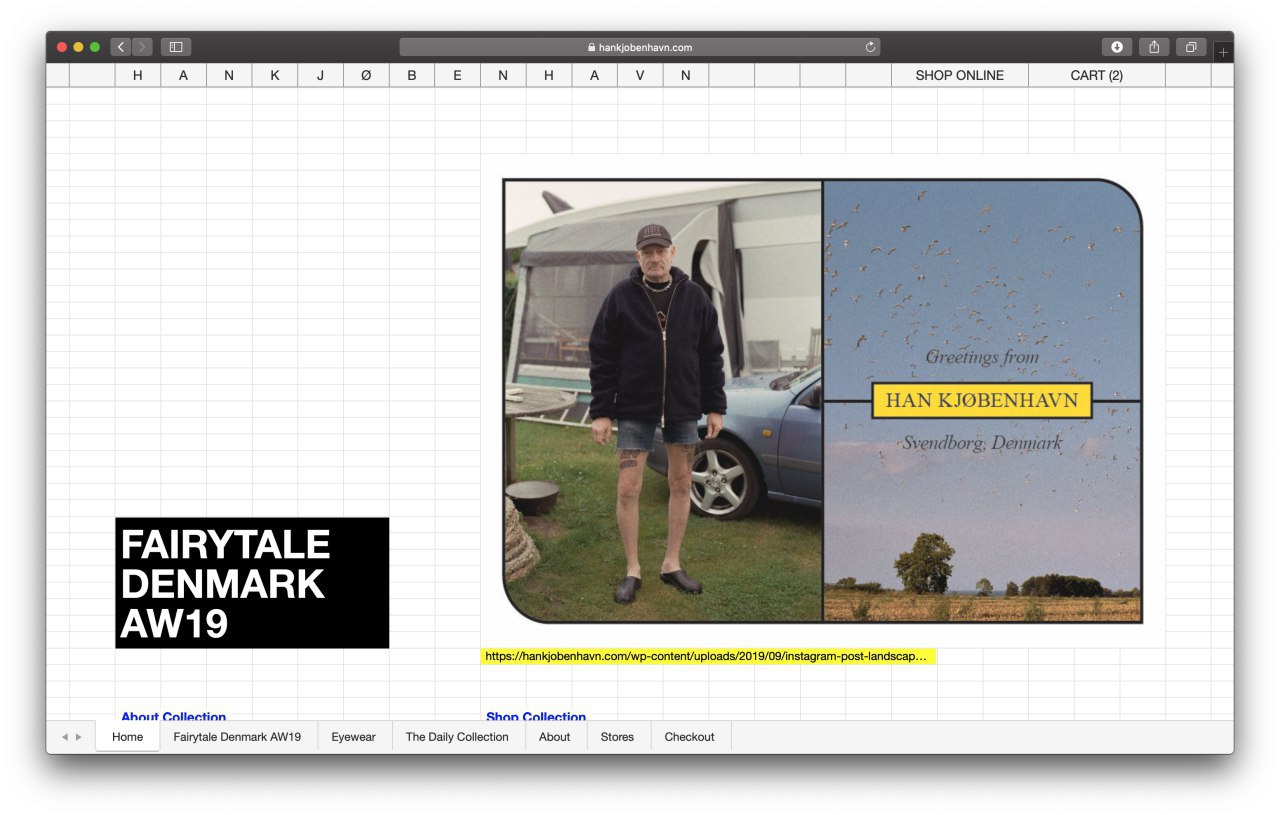Click the yellow HAN KJØBENHAVN label on postcard
The image size is (1280, 815).
click(982, 401)
